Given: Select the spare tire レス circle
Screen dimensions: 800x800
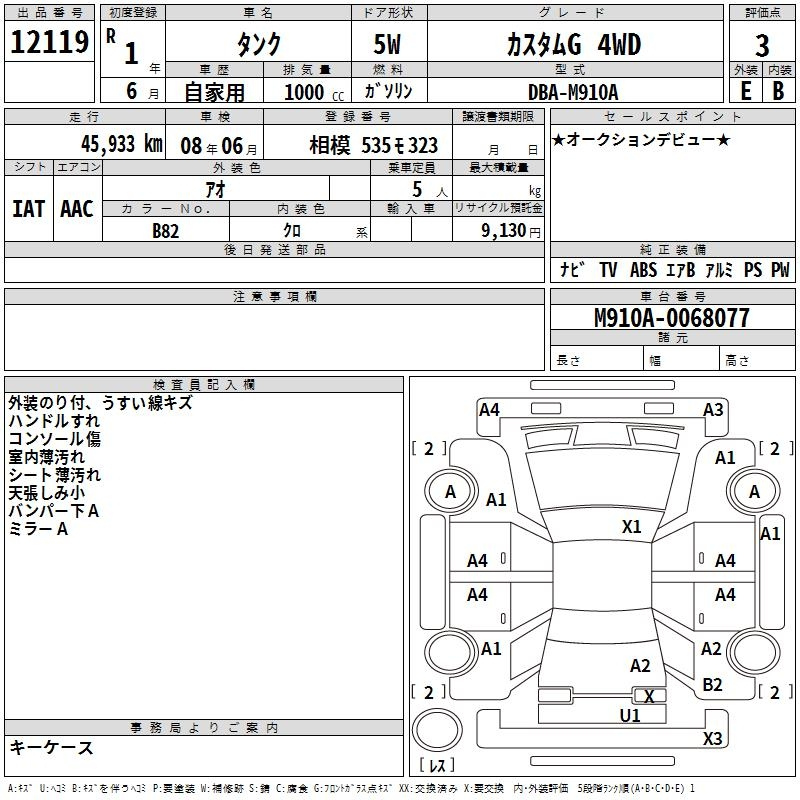Looking at the screenshot, I should pyautogui.click(x=437, y=730).
